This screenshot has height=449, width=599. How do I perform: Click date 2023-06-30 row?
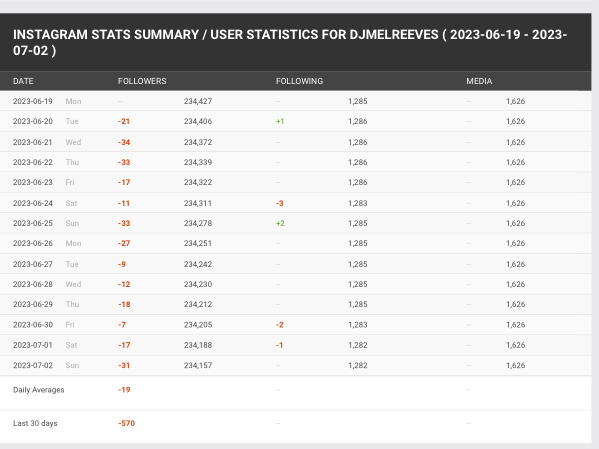click(x=33, y=325)
